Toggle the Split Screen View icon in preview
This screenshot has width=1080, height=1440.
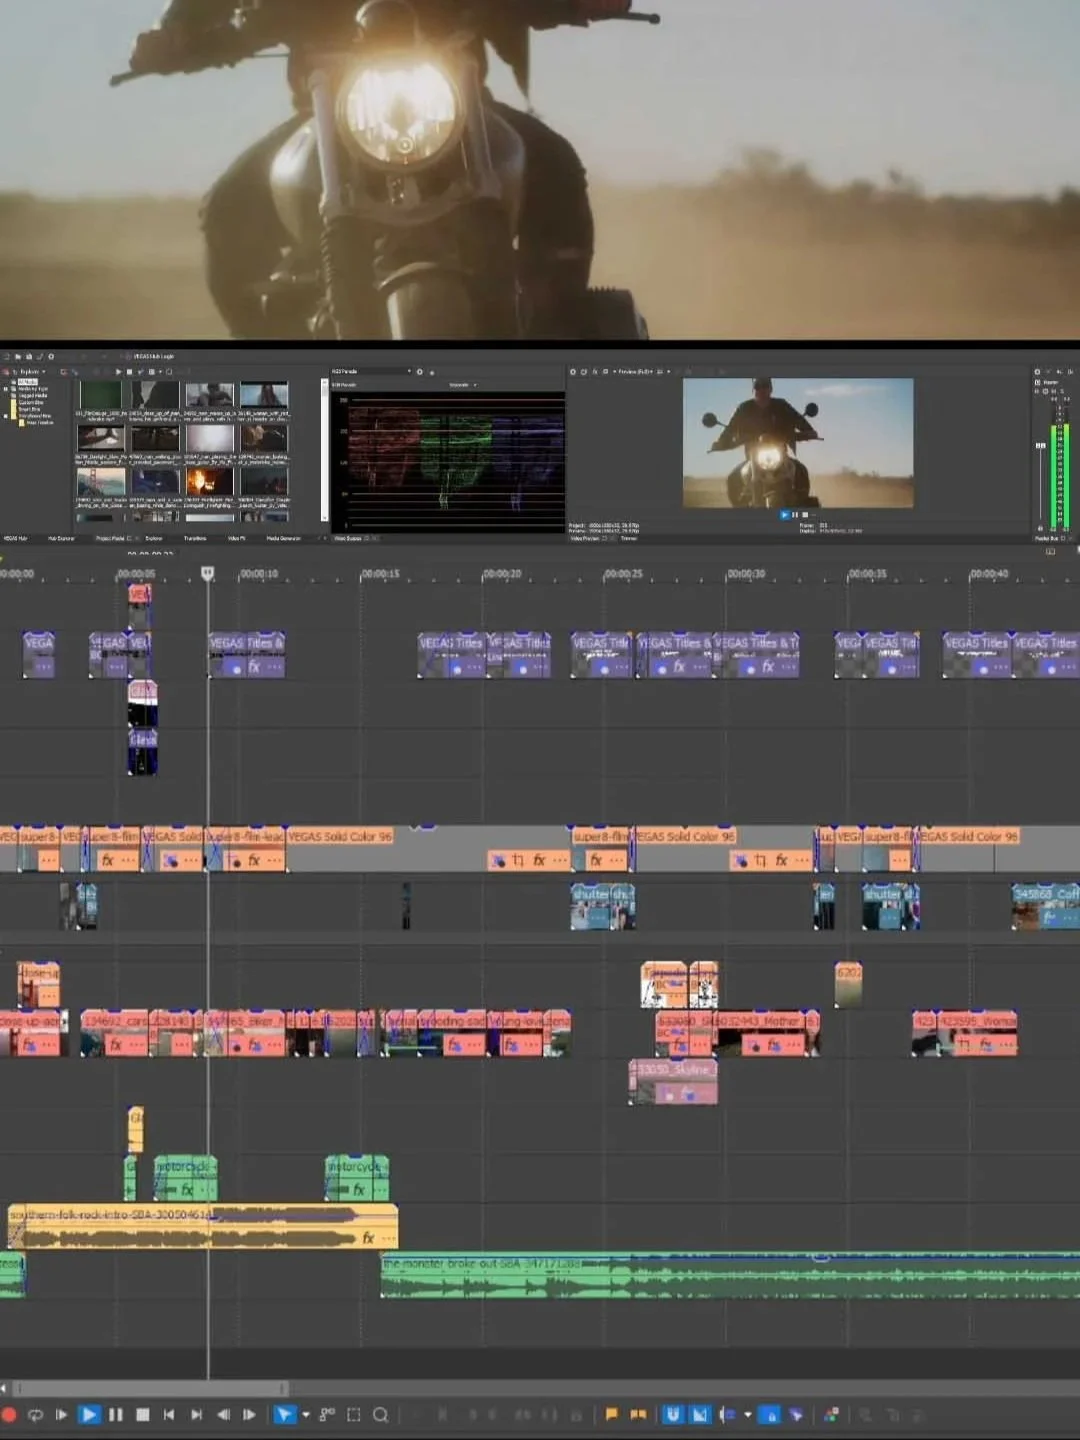tap(606, 372)
